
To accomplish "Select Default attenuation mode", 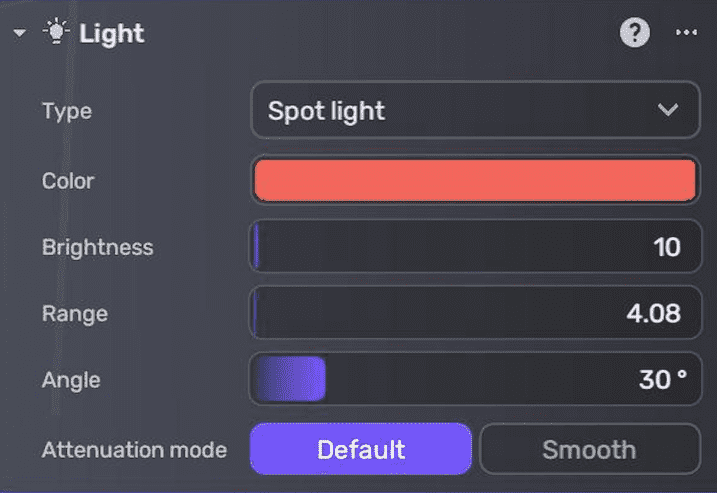I will (x=360, y=449).
